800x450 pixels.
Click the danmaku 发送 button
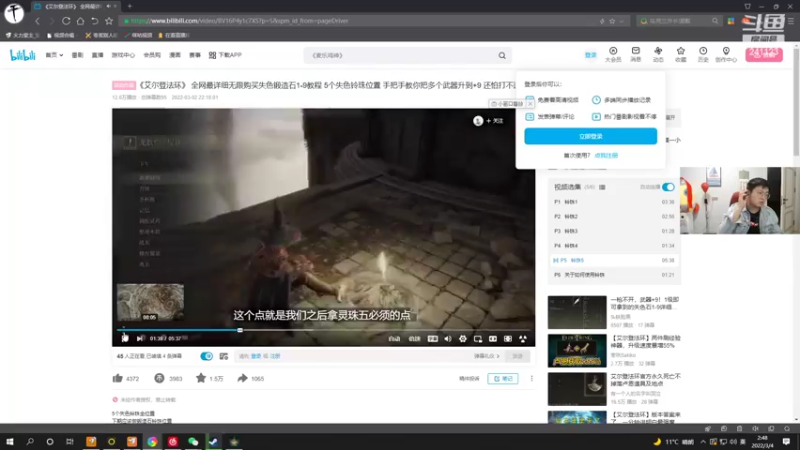point(517,356)
